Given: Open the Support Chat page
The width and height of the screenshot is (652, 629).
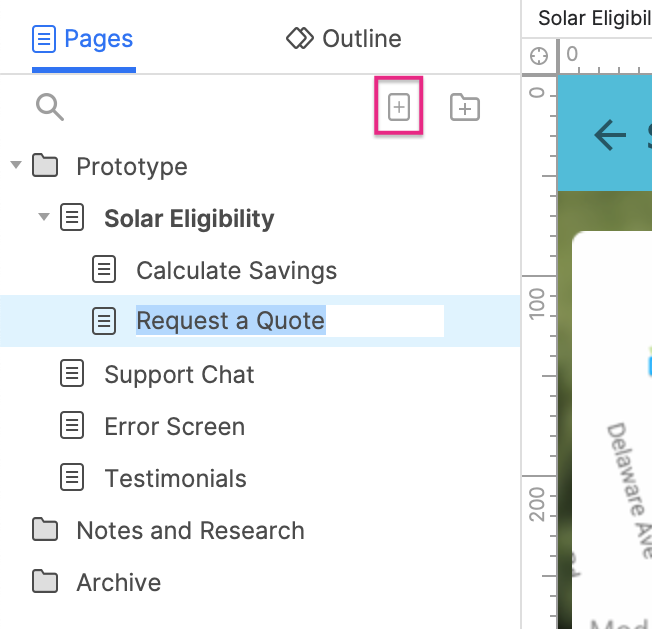Looking at the screenshot, I should click(179, 374).
